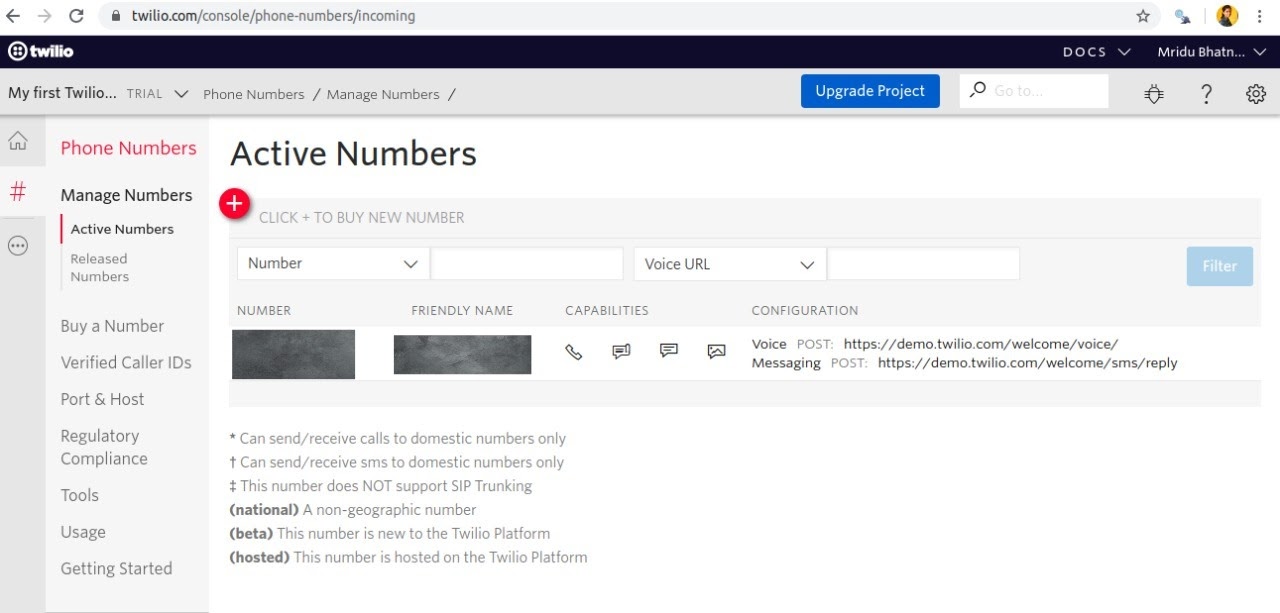Click Phone Numbers breadcrumb link
The height and width of the screenshot is (613, 1280).
[x=254, y=94]
